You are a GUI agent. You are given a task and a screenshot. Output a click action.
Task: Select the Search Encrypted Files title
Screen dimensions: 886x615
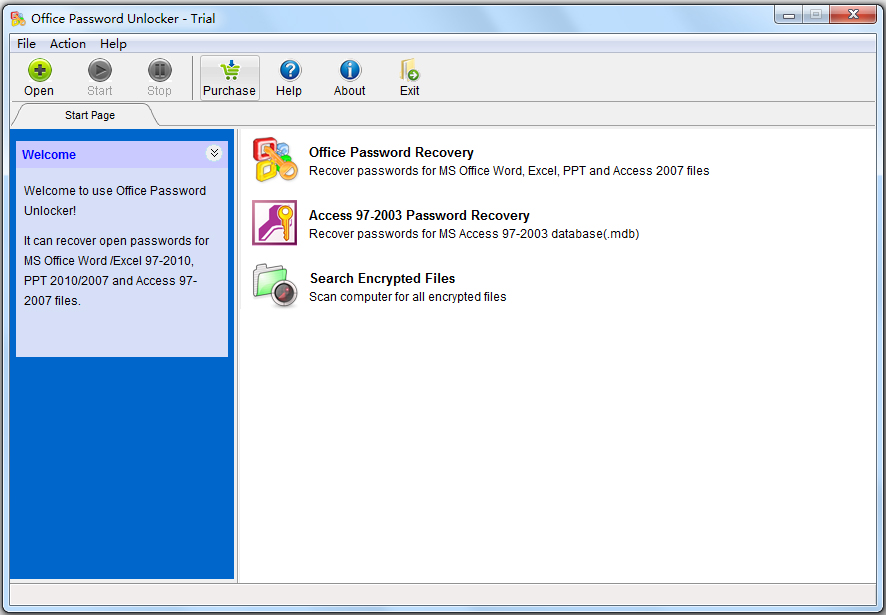point(382,279)
